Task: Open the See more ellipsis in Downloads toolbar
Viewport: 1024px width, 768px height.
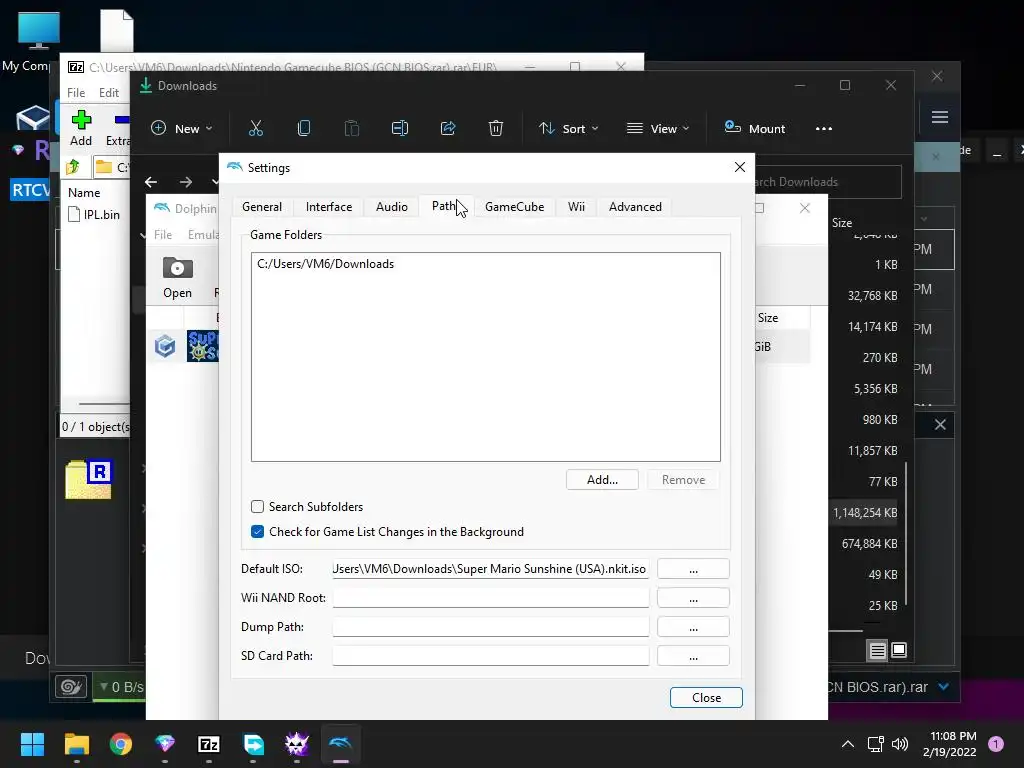Action: 824,129
